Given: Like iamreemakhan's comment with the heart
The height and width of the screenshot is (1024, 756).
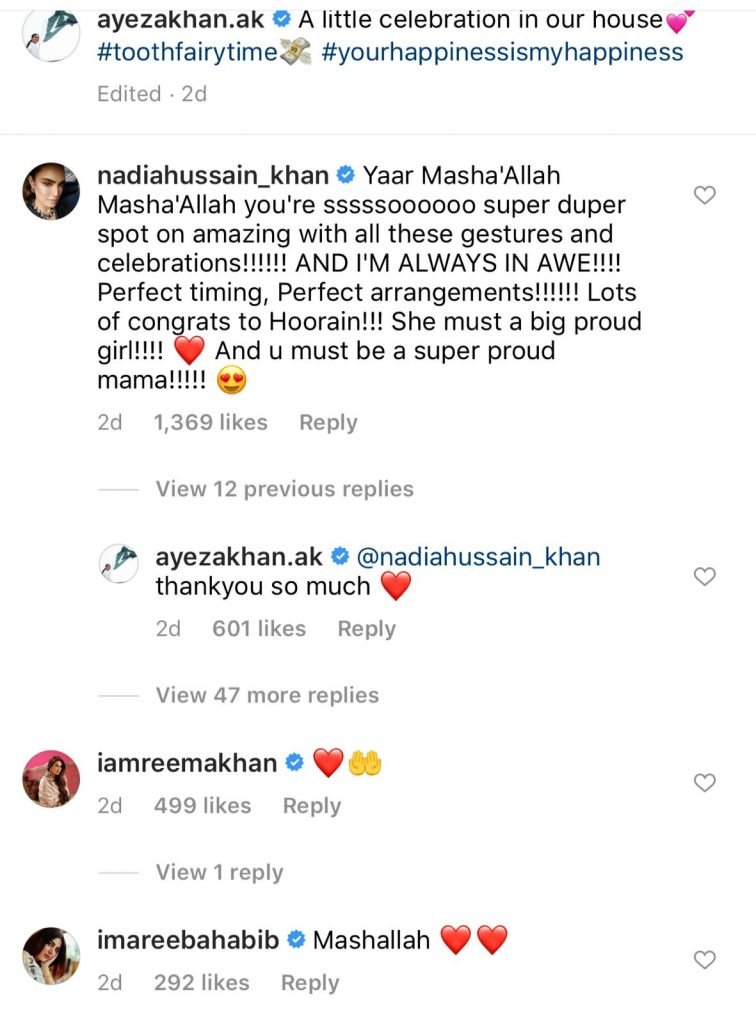Looking at the screenshot, I should tap(704, 783).
